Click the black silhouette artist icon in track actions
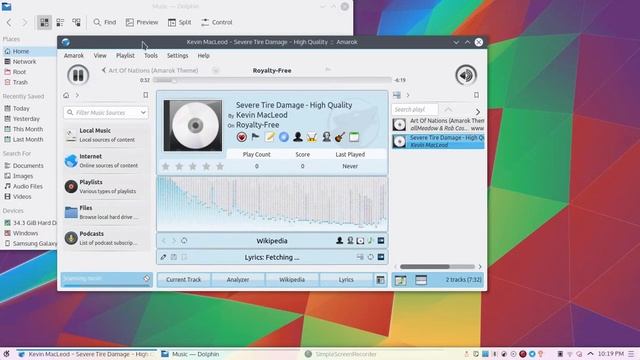640x360 pixels. (x=298, y=137)
